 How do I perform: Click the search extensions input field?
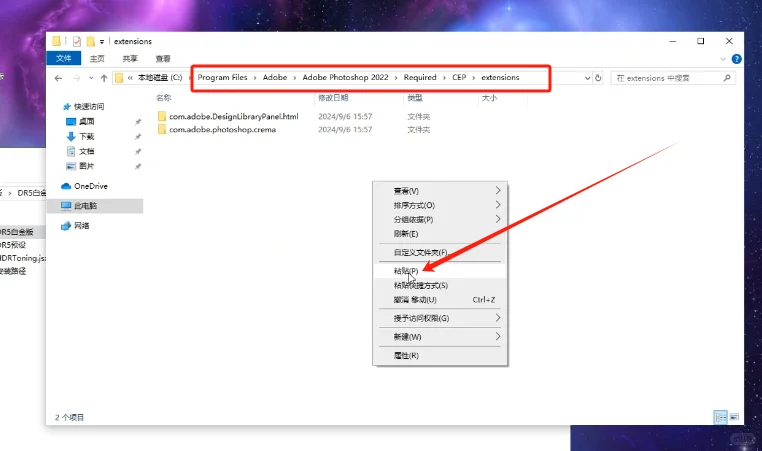click(x=673, y=78)
